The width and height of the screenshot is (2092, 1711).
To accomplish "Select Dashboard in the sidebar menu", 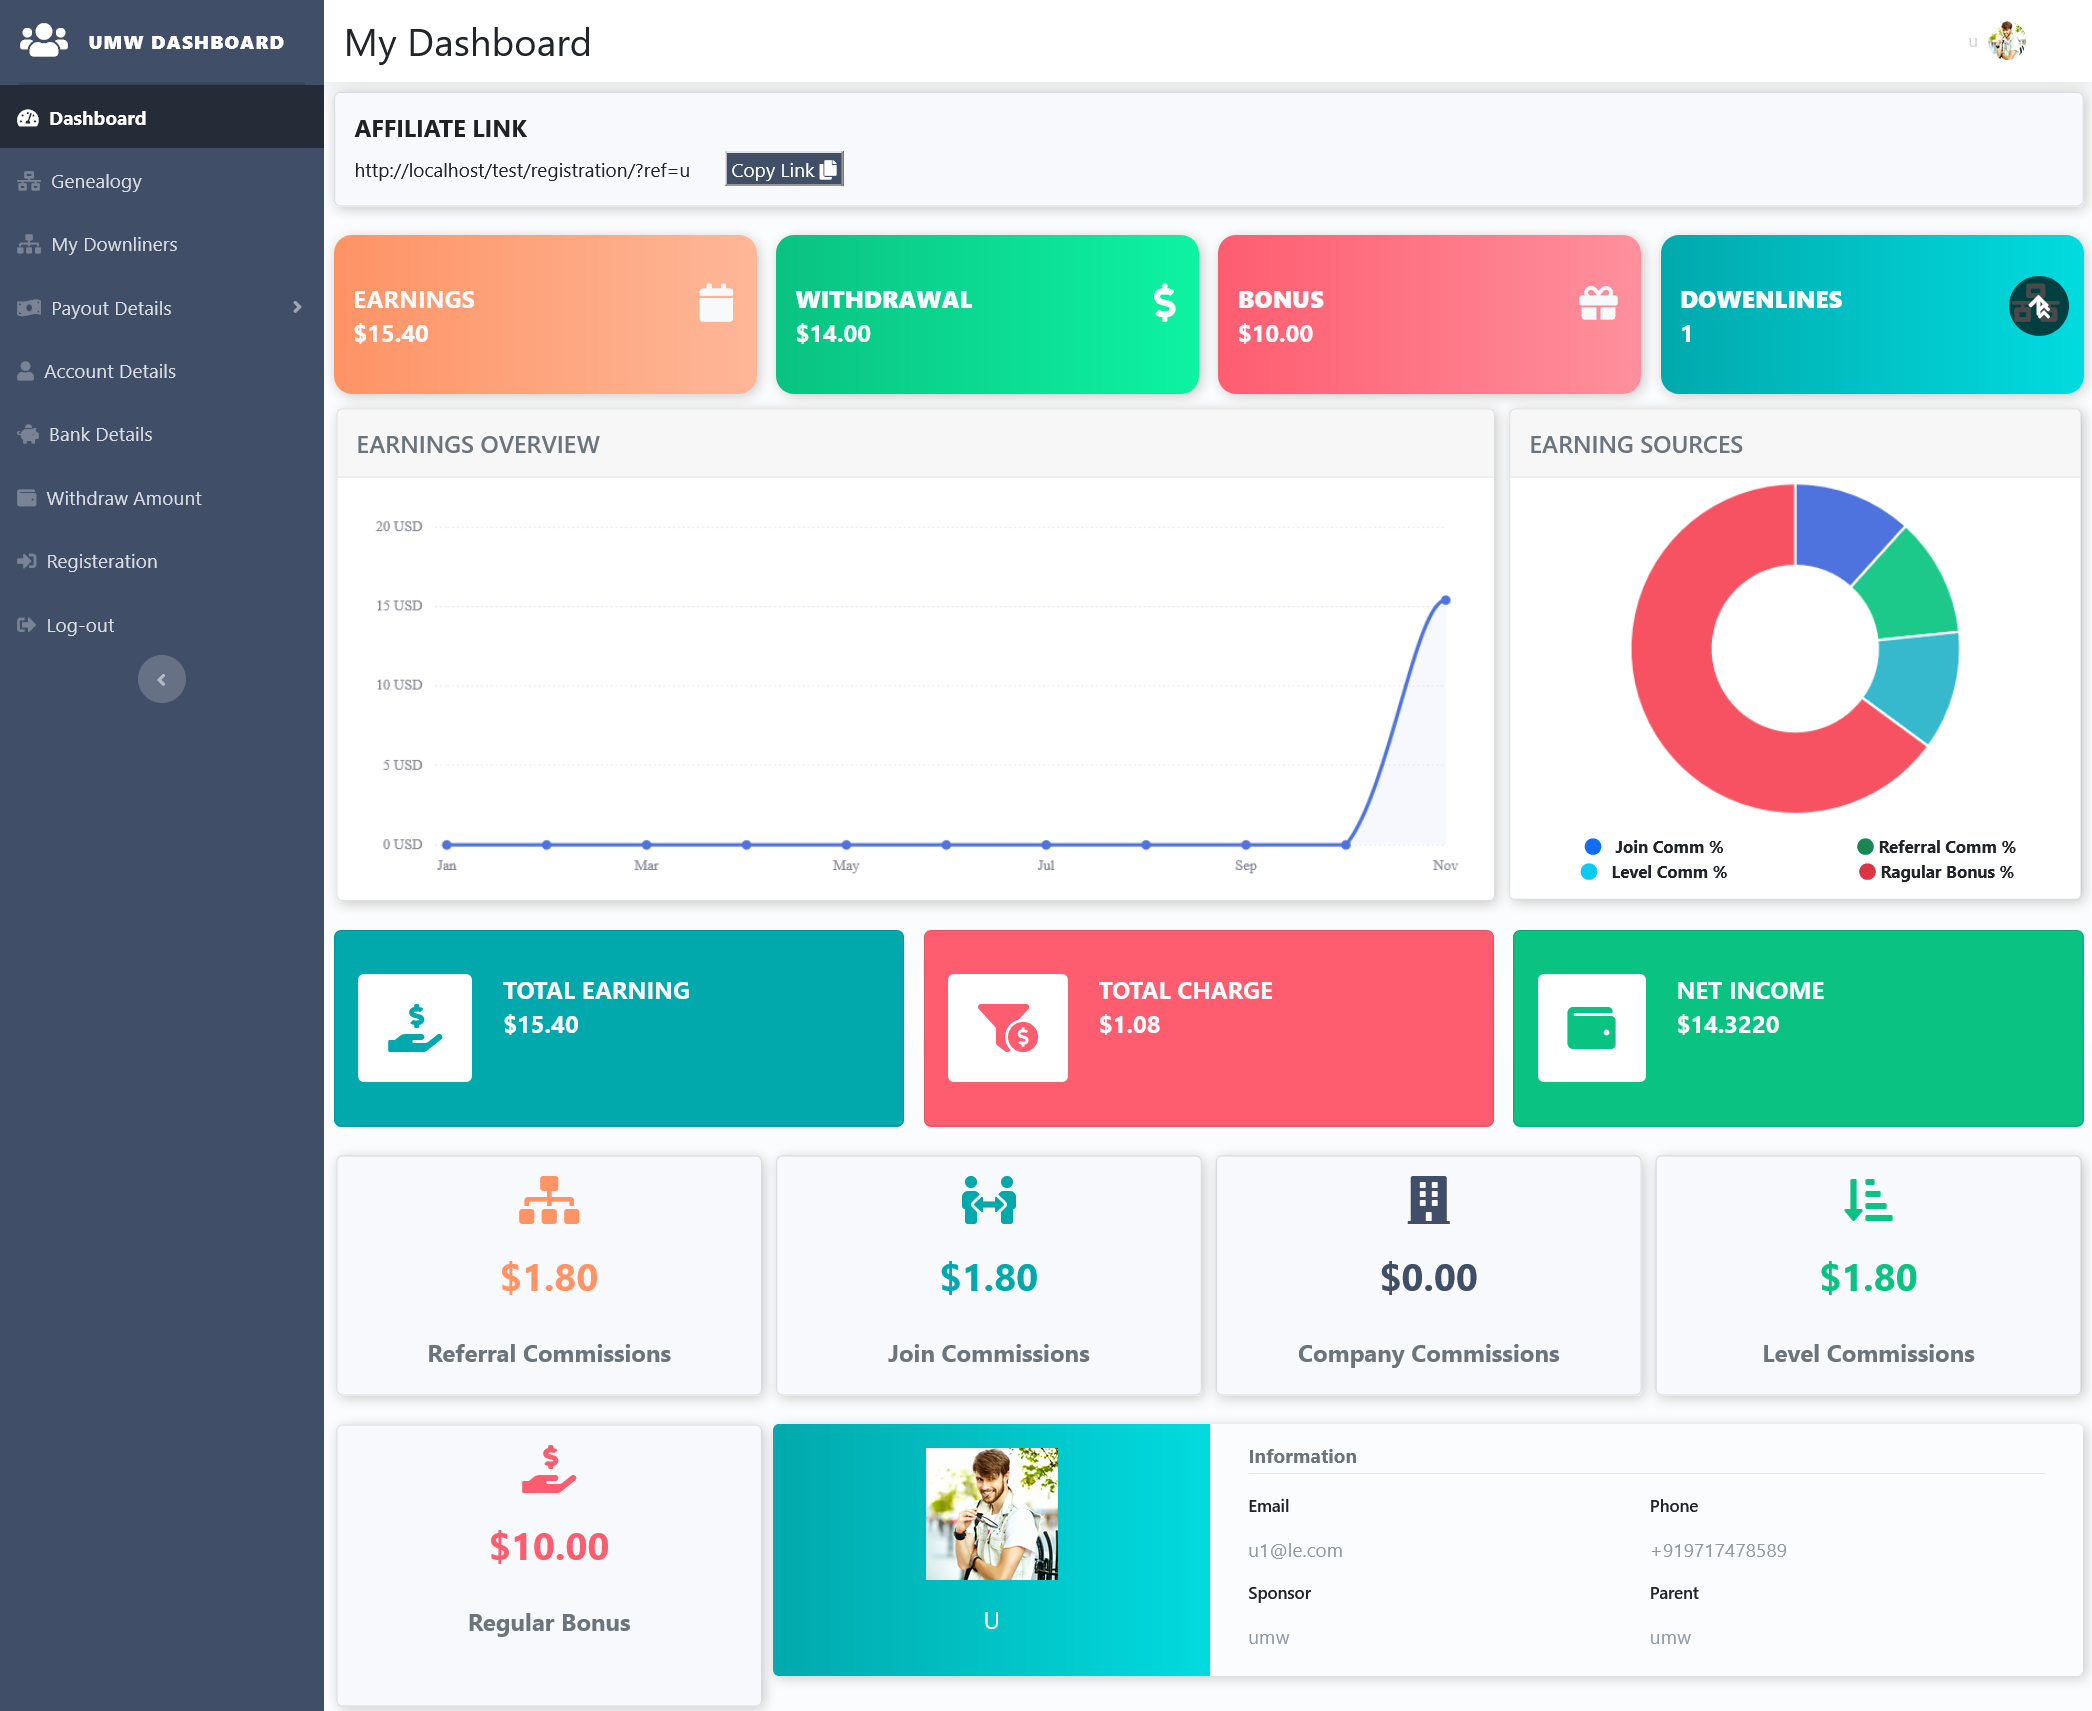I will pos(96,117).
